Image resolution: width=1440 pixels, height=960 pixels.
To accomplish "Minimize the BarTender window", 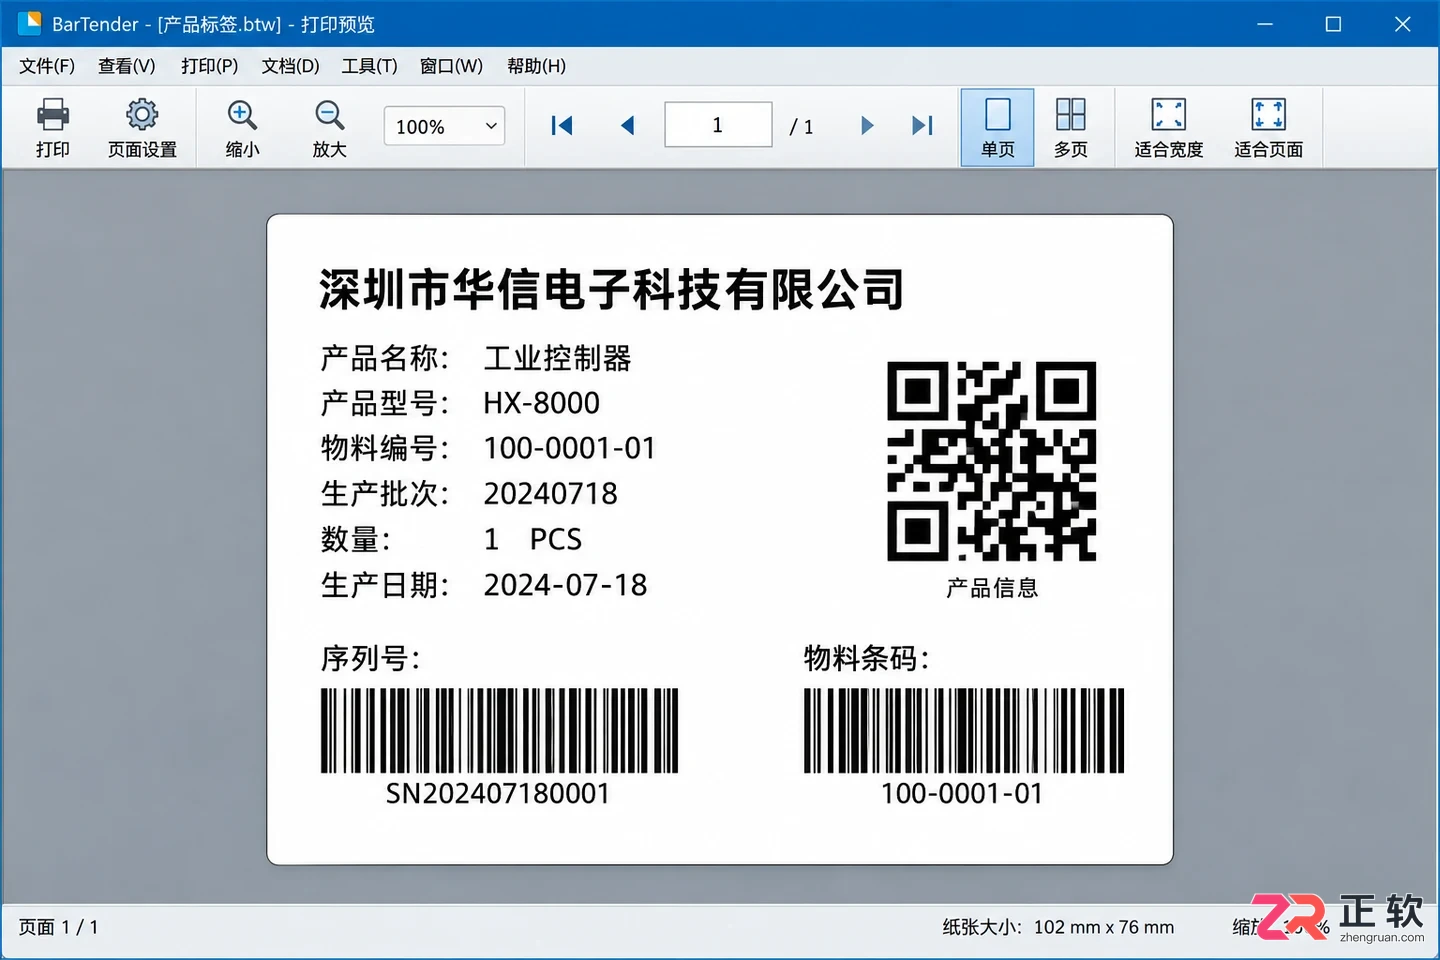I will coord(1265,24).
